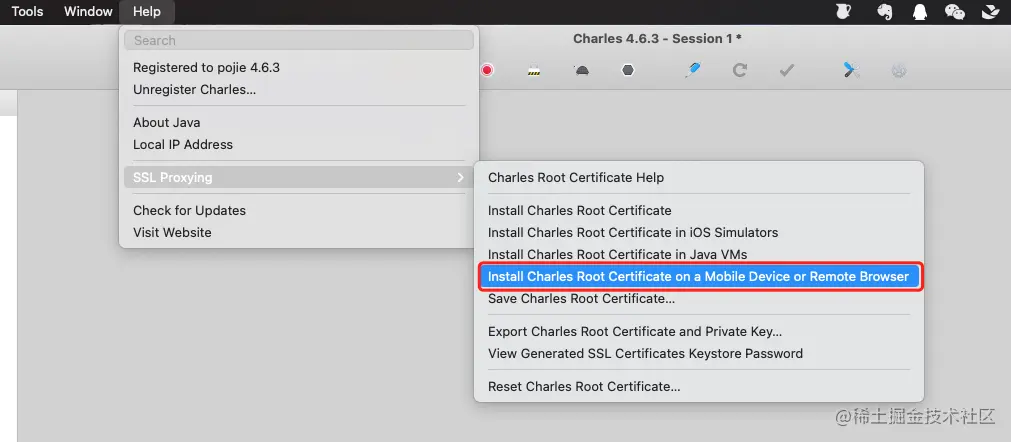Click the broom clear session icon
Viewport: 1011px width, 442px height.
coord(533,70)
